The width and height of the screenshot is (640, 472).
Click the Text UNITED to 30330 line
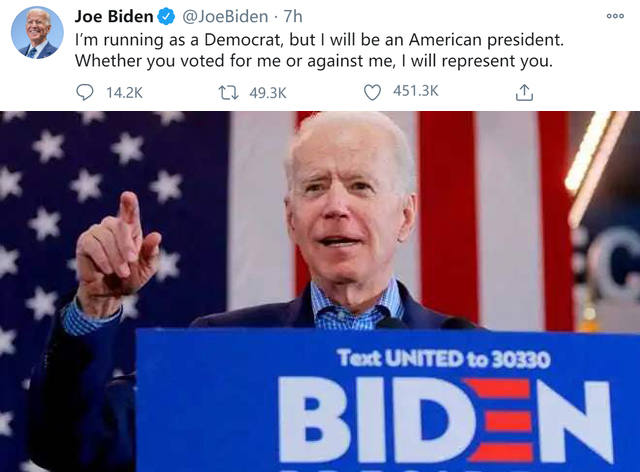444,358
